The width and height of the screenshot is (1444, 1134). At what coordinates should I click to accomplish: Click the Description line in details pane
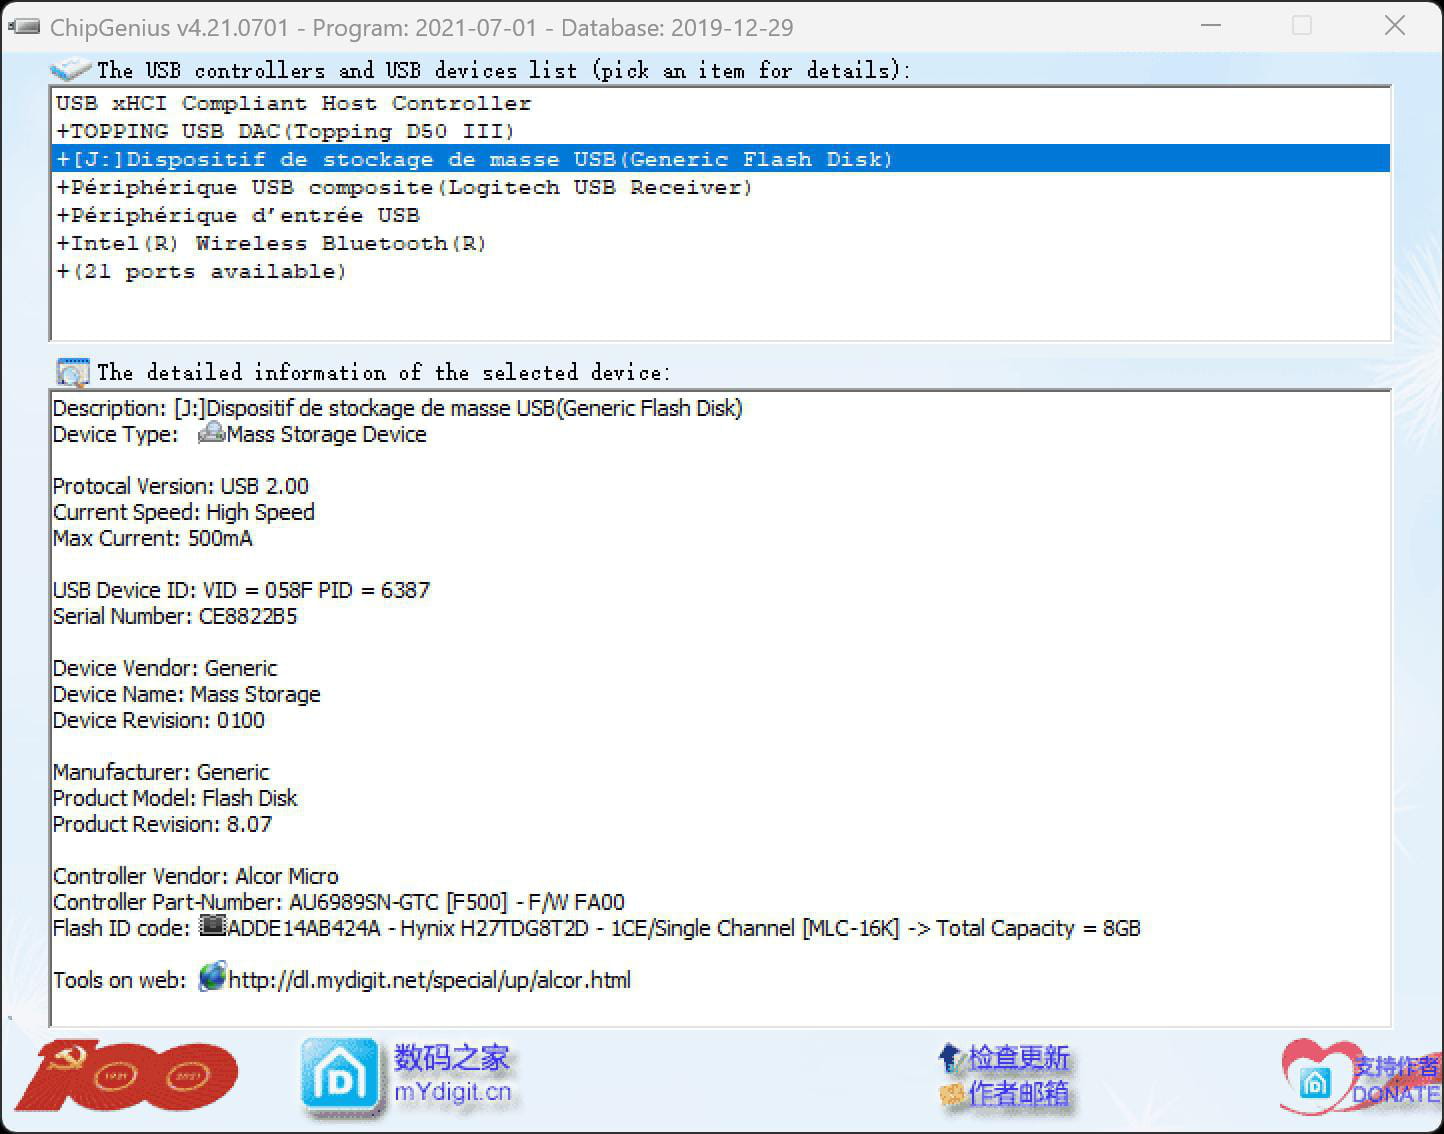pyautogui.click(x=398, y=408)
